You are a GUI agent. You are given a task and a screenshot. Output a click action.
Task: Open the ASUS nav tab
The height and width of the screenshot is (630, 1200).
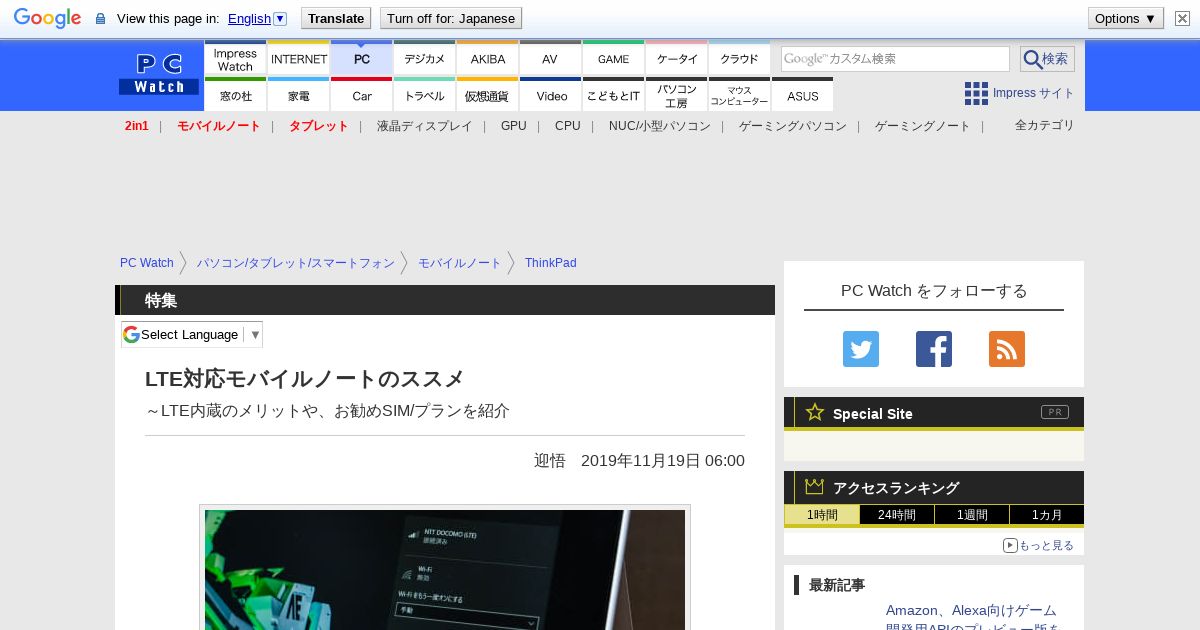(803, 95)
